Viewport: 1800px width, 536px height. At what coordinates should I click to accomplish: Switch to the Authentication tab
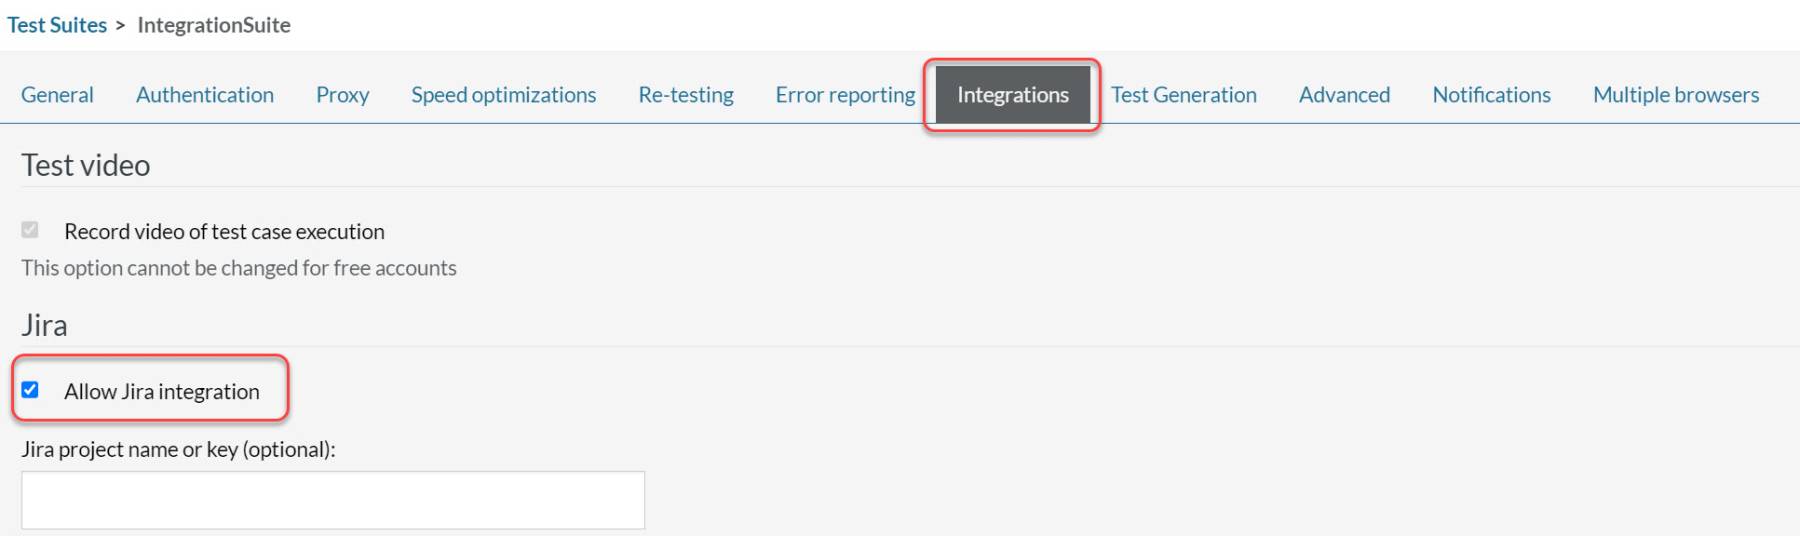click(x=205, y=95)
